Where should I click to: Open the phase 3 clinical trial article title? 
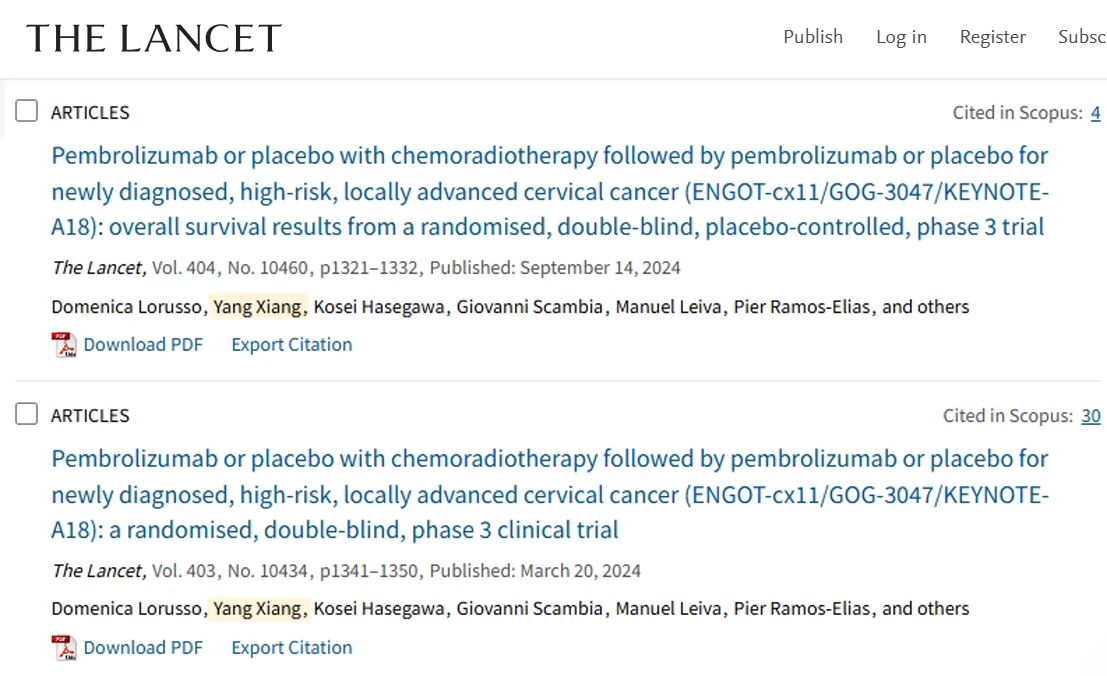[549, 494]
